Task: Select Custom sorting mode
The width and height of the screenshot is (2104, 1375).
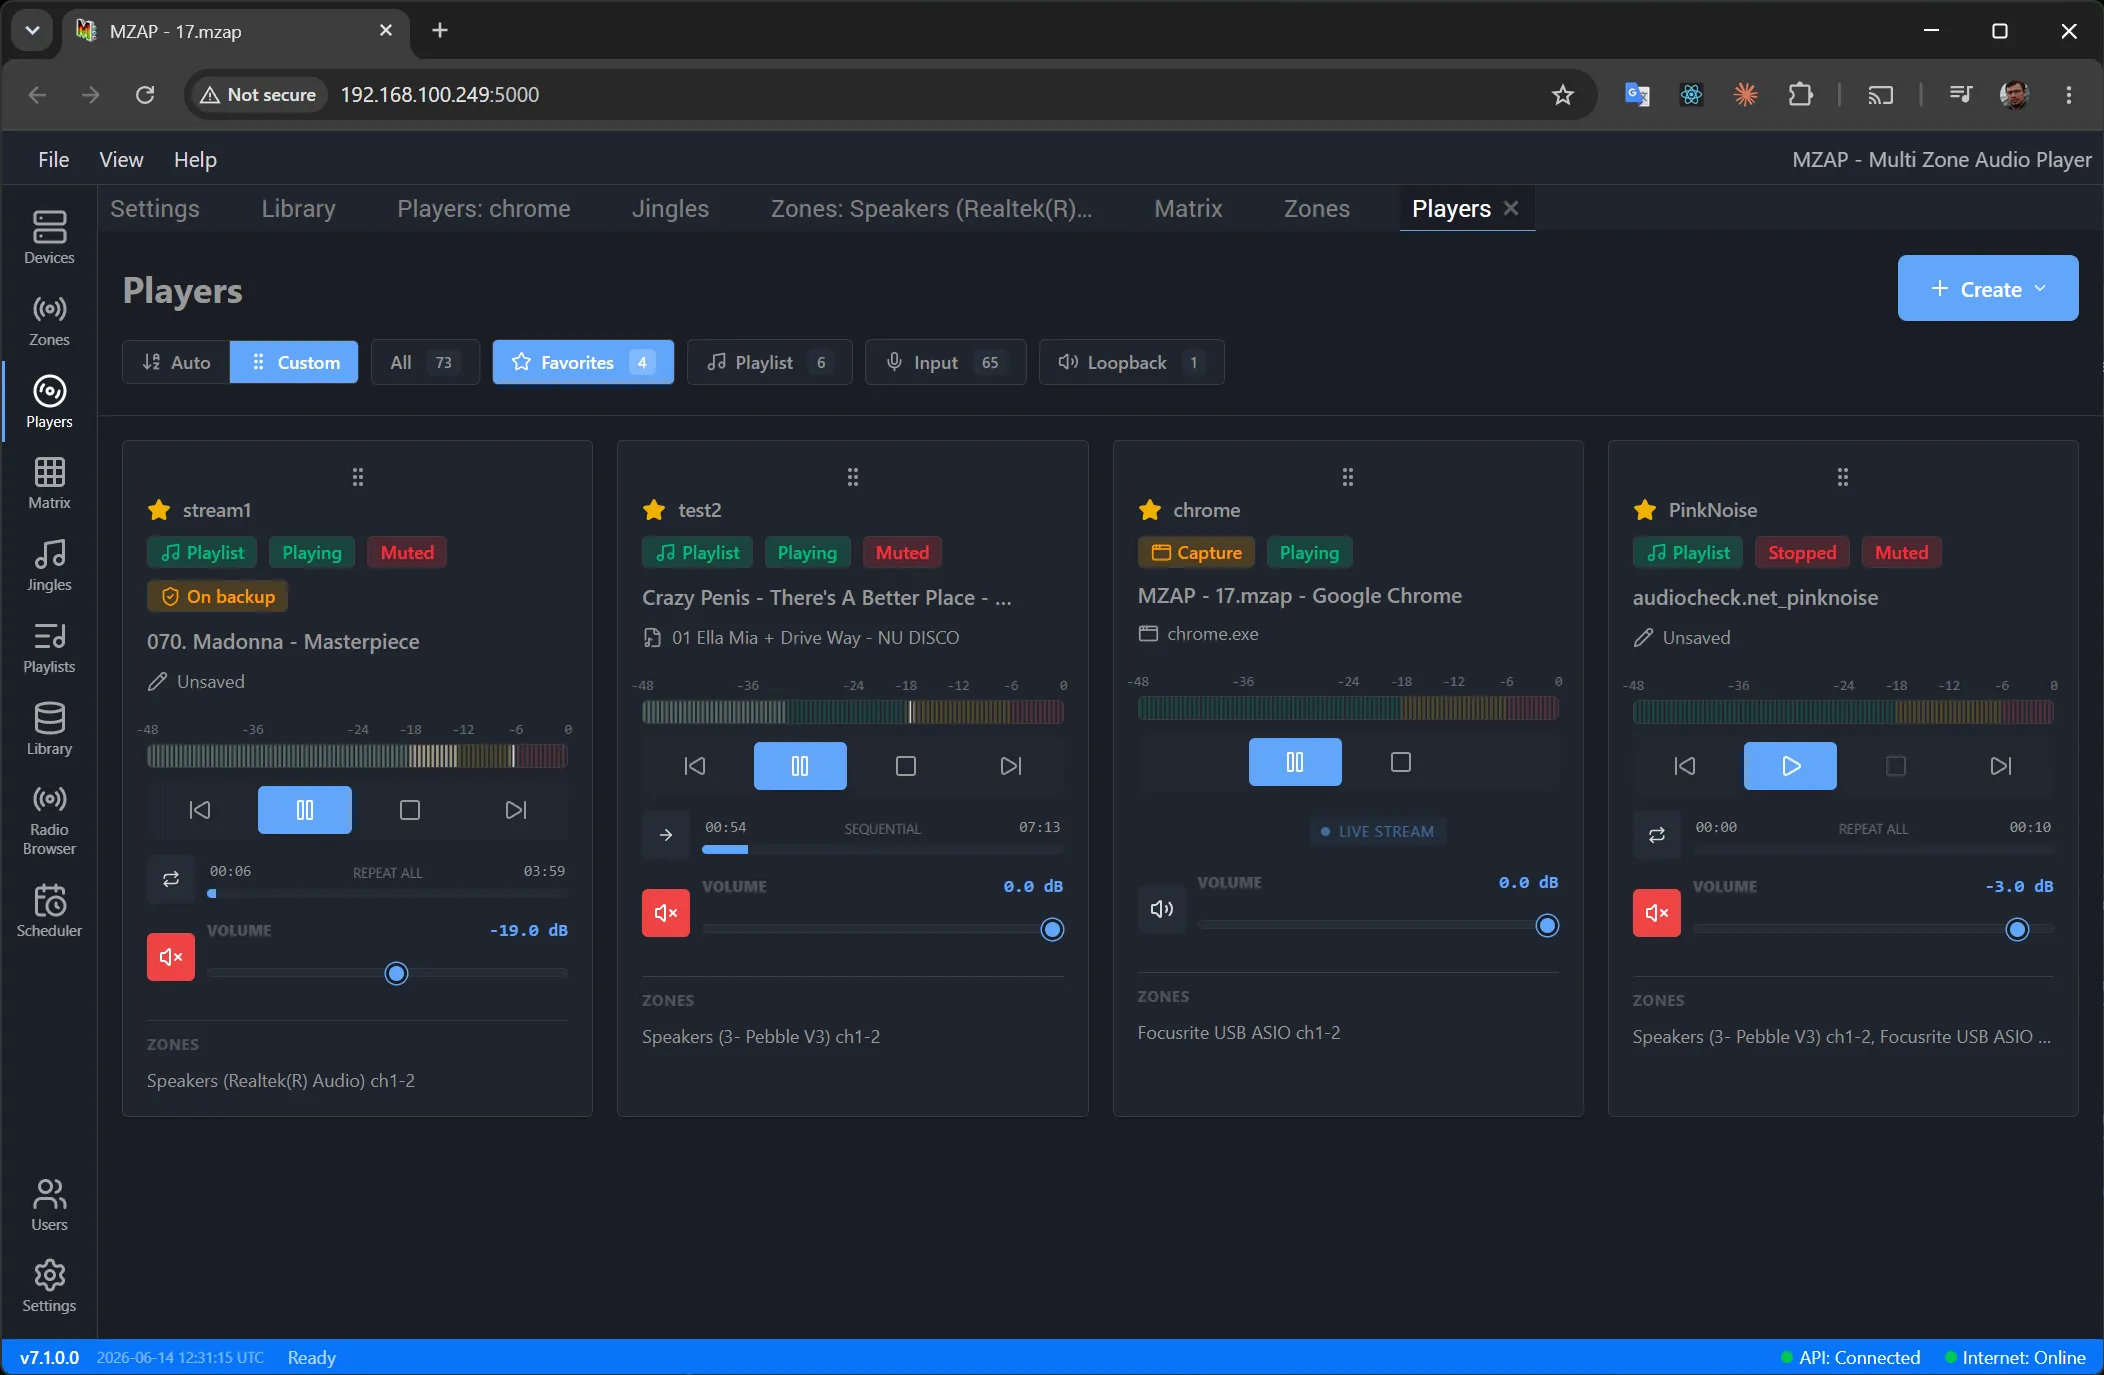Action: [x=294, y=362]
